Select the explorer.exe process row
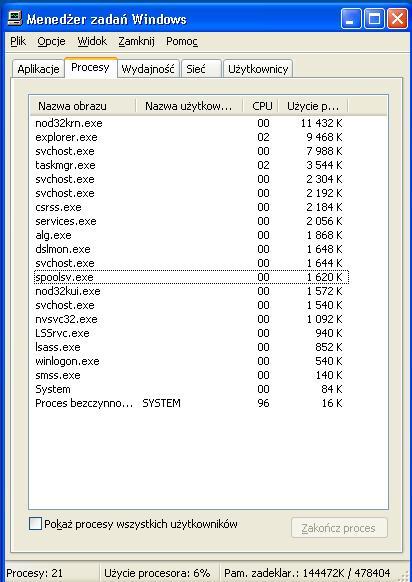 191,137
